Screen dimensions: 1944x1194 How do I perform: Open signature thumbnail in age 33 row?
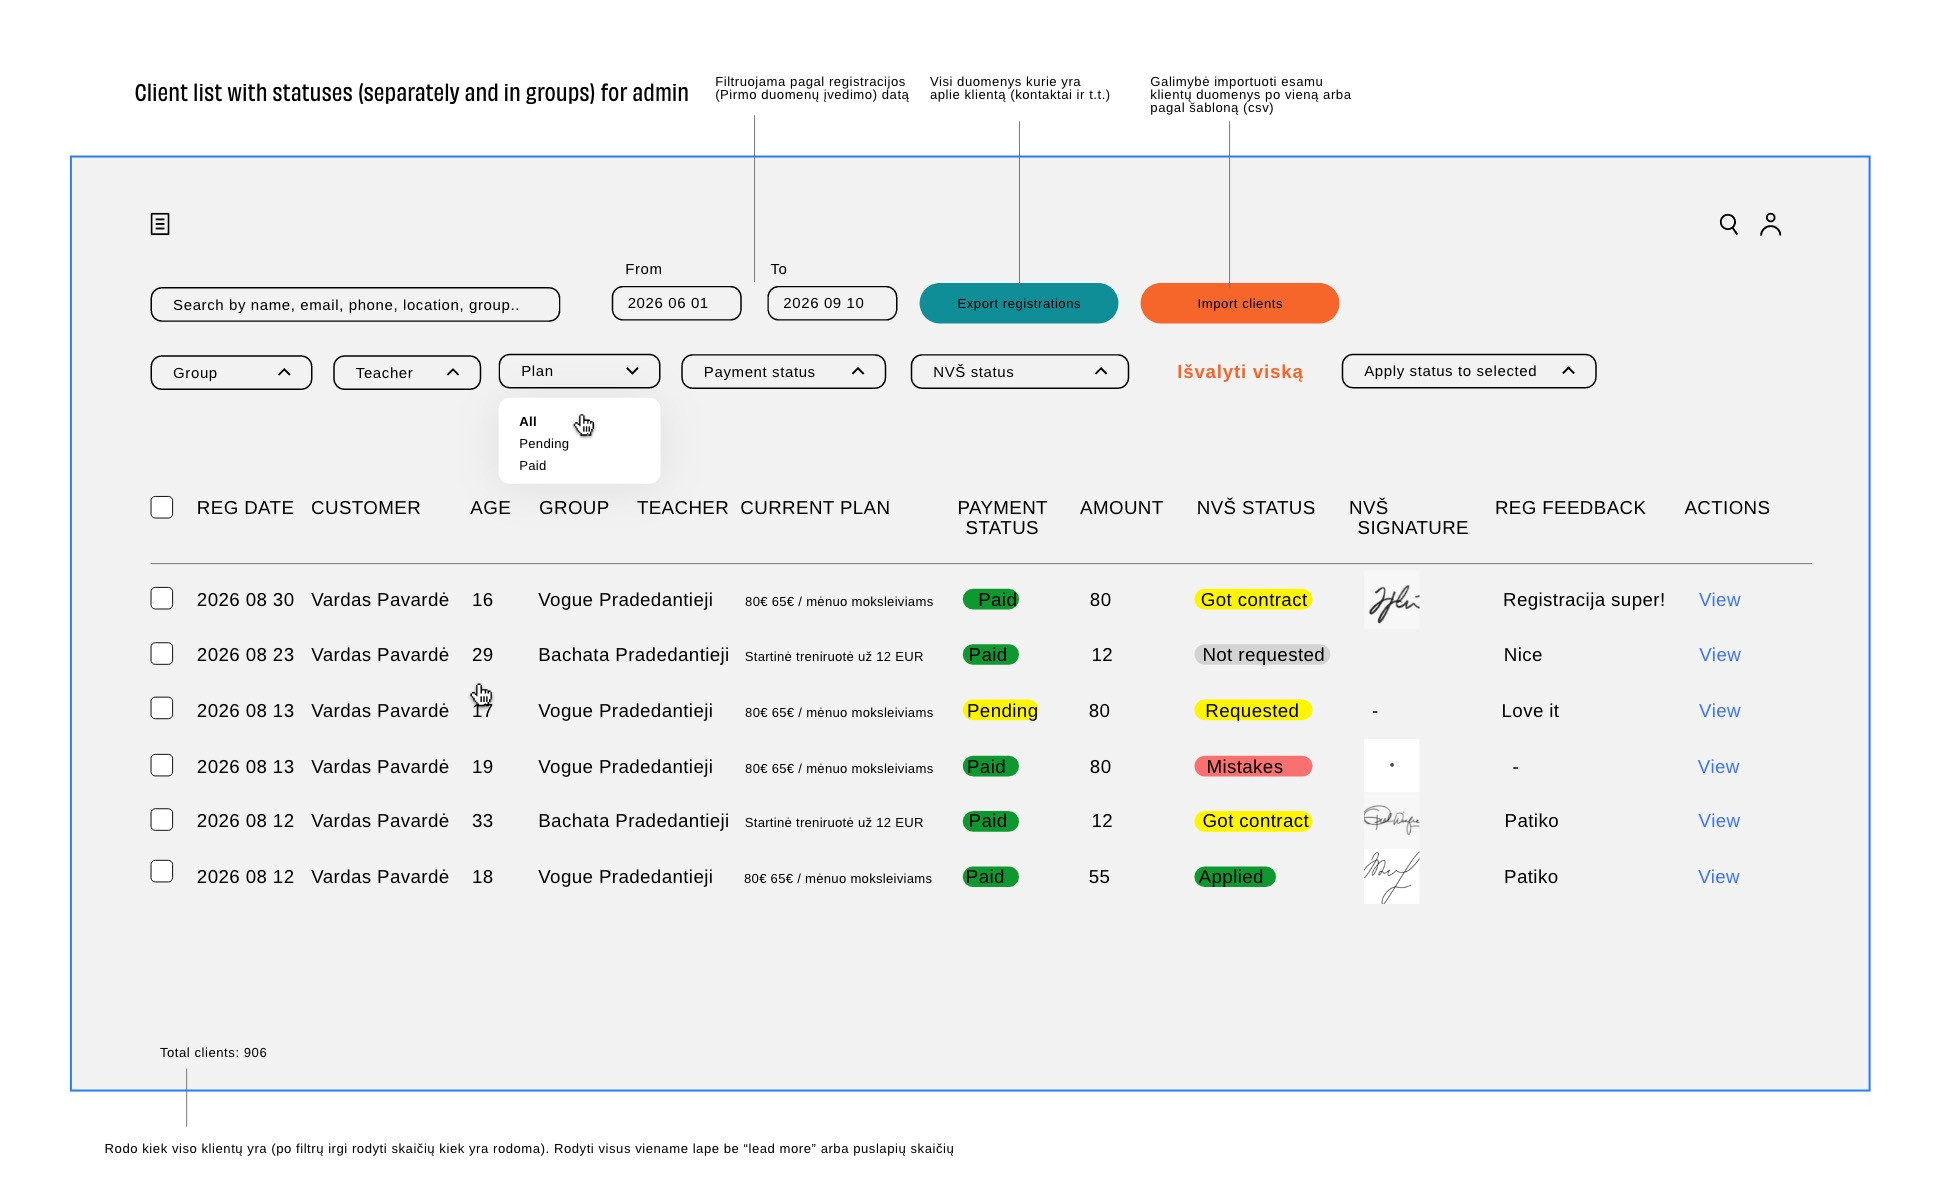[1392, 820]
